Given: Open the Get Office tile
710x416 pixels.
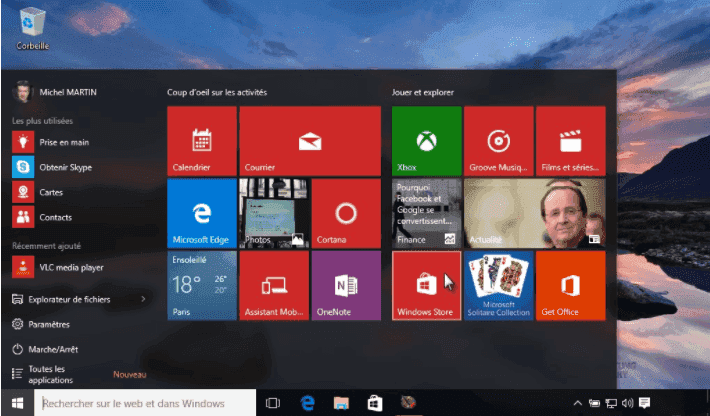Looking at the screenshot, I should click(571, 286).
